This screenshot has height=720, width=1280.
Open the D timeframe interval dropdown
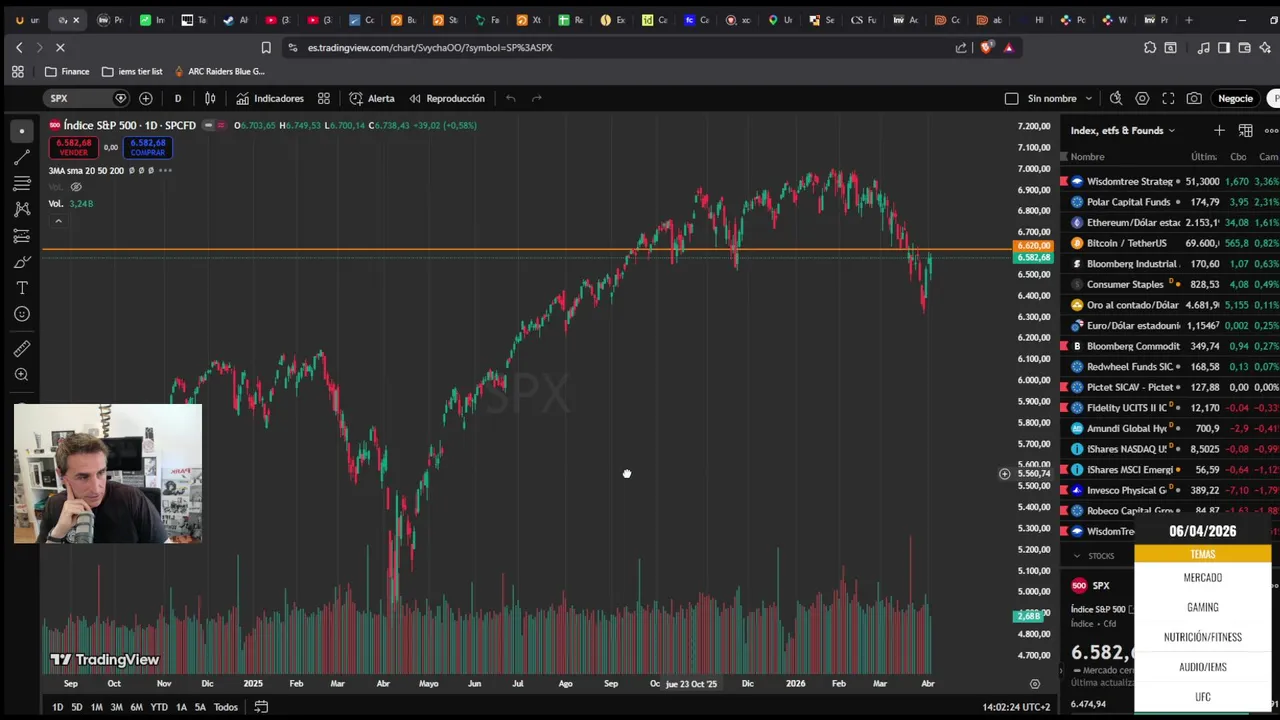tap(178, 98)
